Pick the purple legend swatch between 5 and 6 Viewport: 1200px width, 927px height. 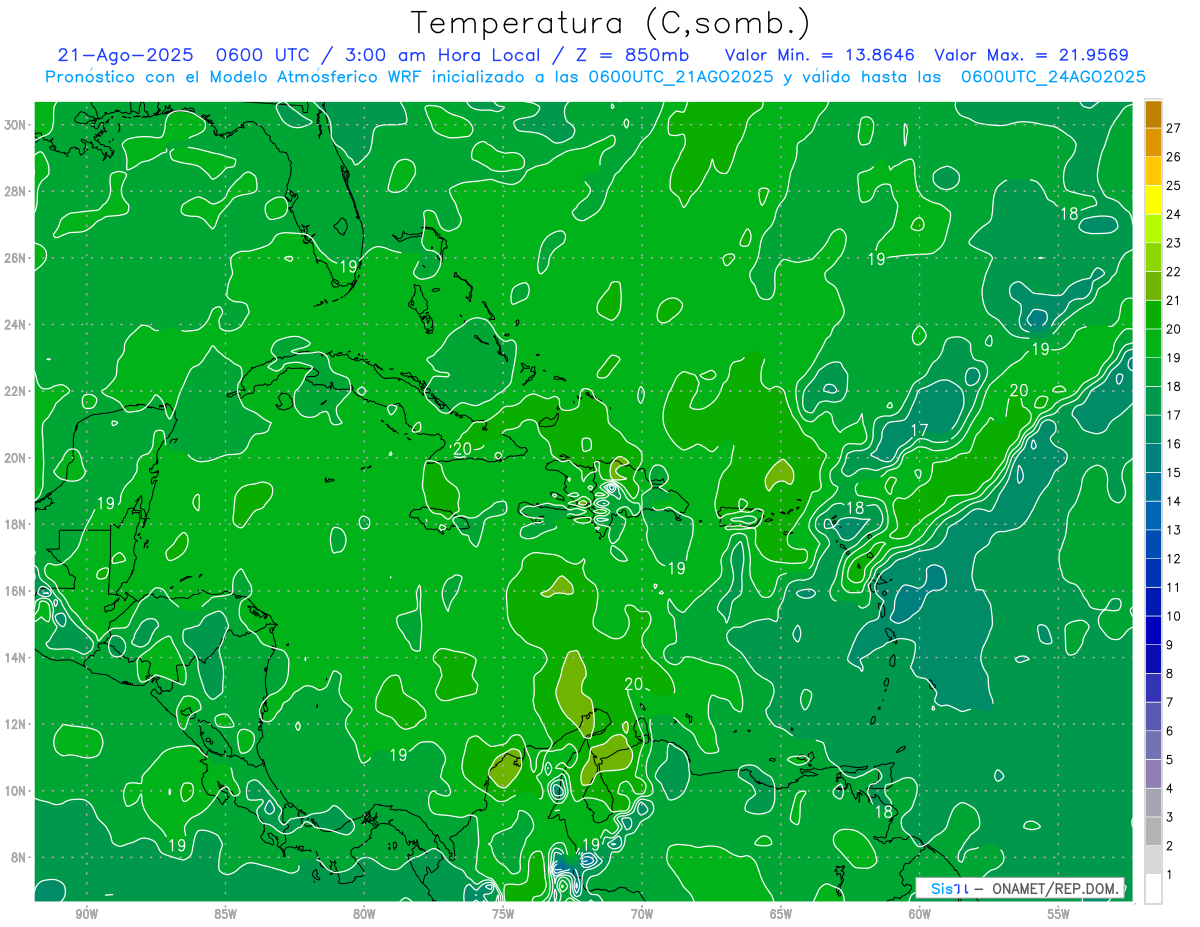[x=1153, y=746]
